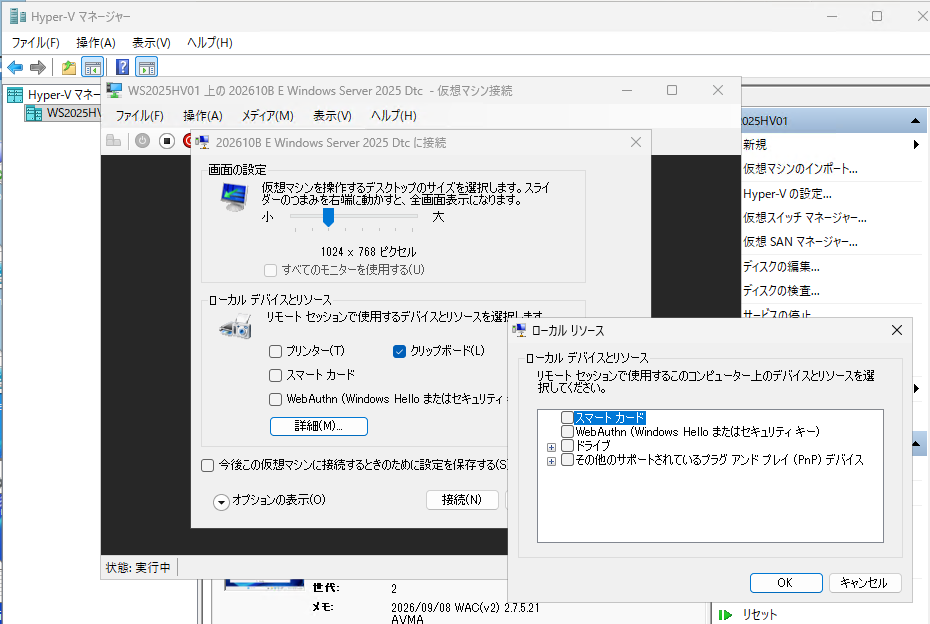This screenshot has height=624, width=930.
Task: Open VM connection 操作(A) menu
Action: pos(203,116)
